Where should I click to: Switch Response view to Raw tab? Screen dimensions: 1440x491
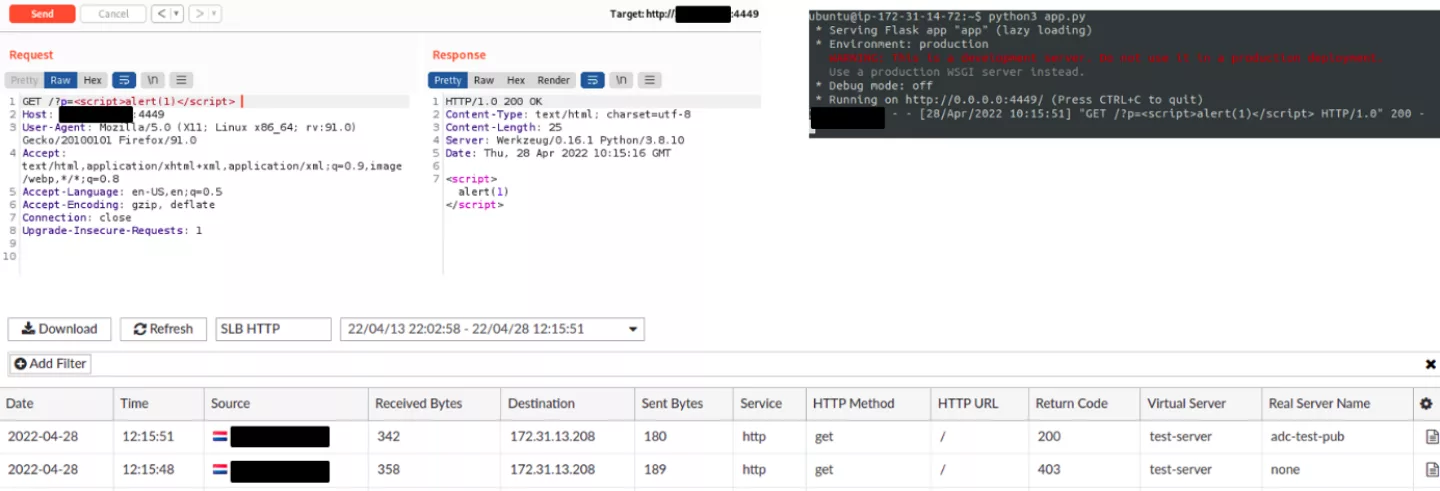pos(484,80)
